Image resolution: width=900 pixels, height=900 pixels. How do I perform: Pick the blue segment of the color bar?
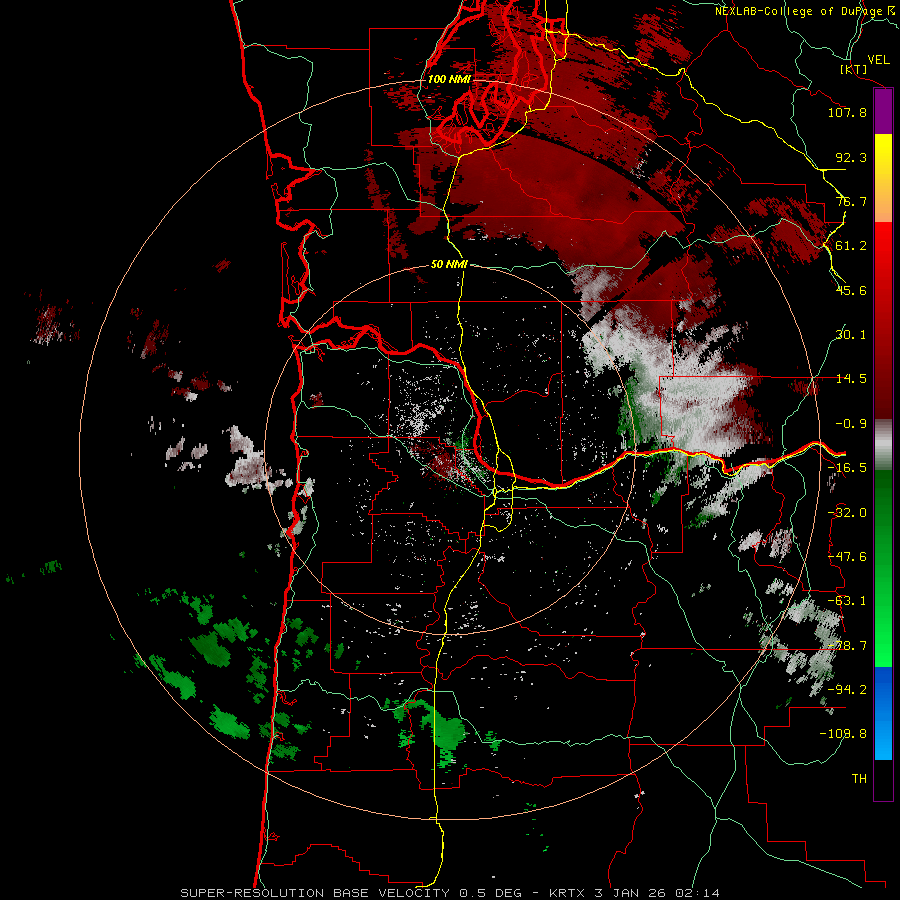(x=883, y=713)
